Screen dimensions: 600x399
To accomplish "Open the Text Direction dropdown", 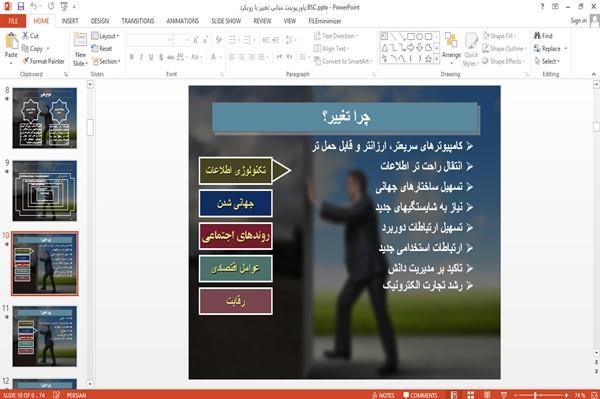I will tap(336, 36).
